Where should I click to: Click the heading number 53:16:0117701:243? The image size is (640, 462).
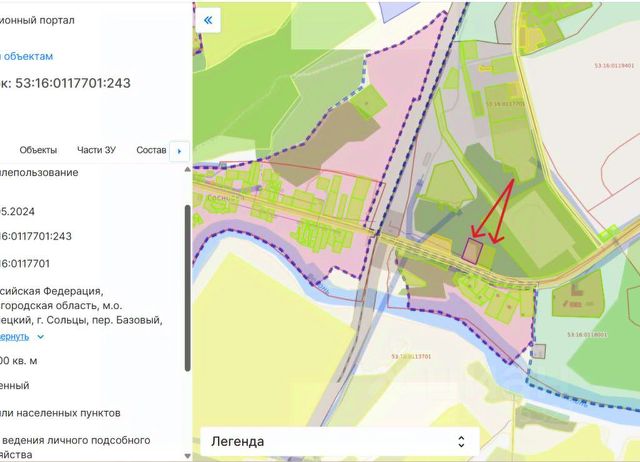(73, 83)
